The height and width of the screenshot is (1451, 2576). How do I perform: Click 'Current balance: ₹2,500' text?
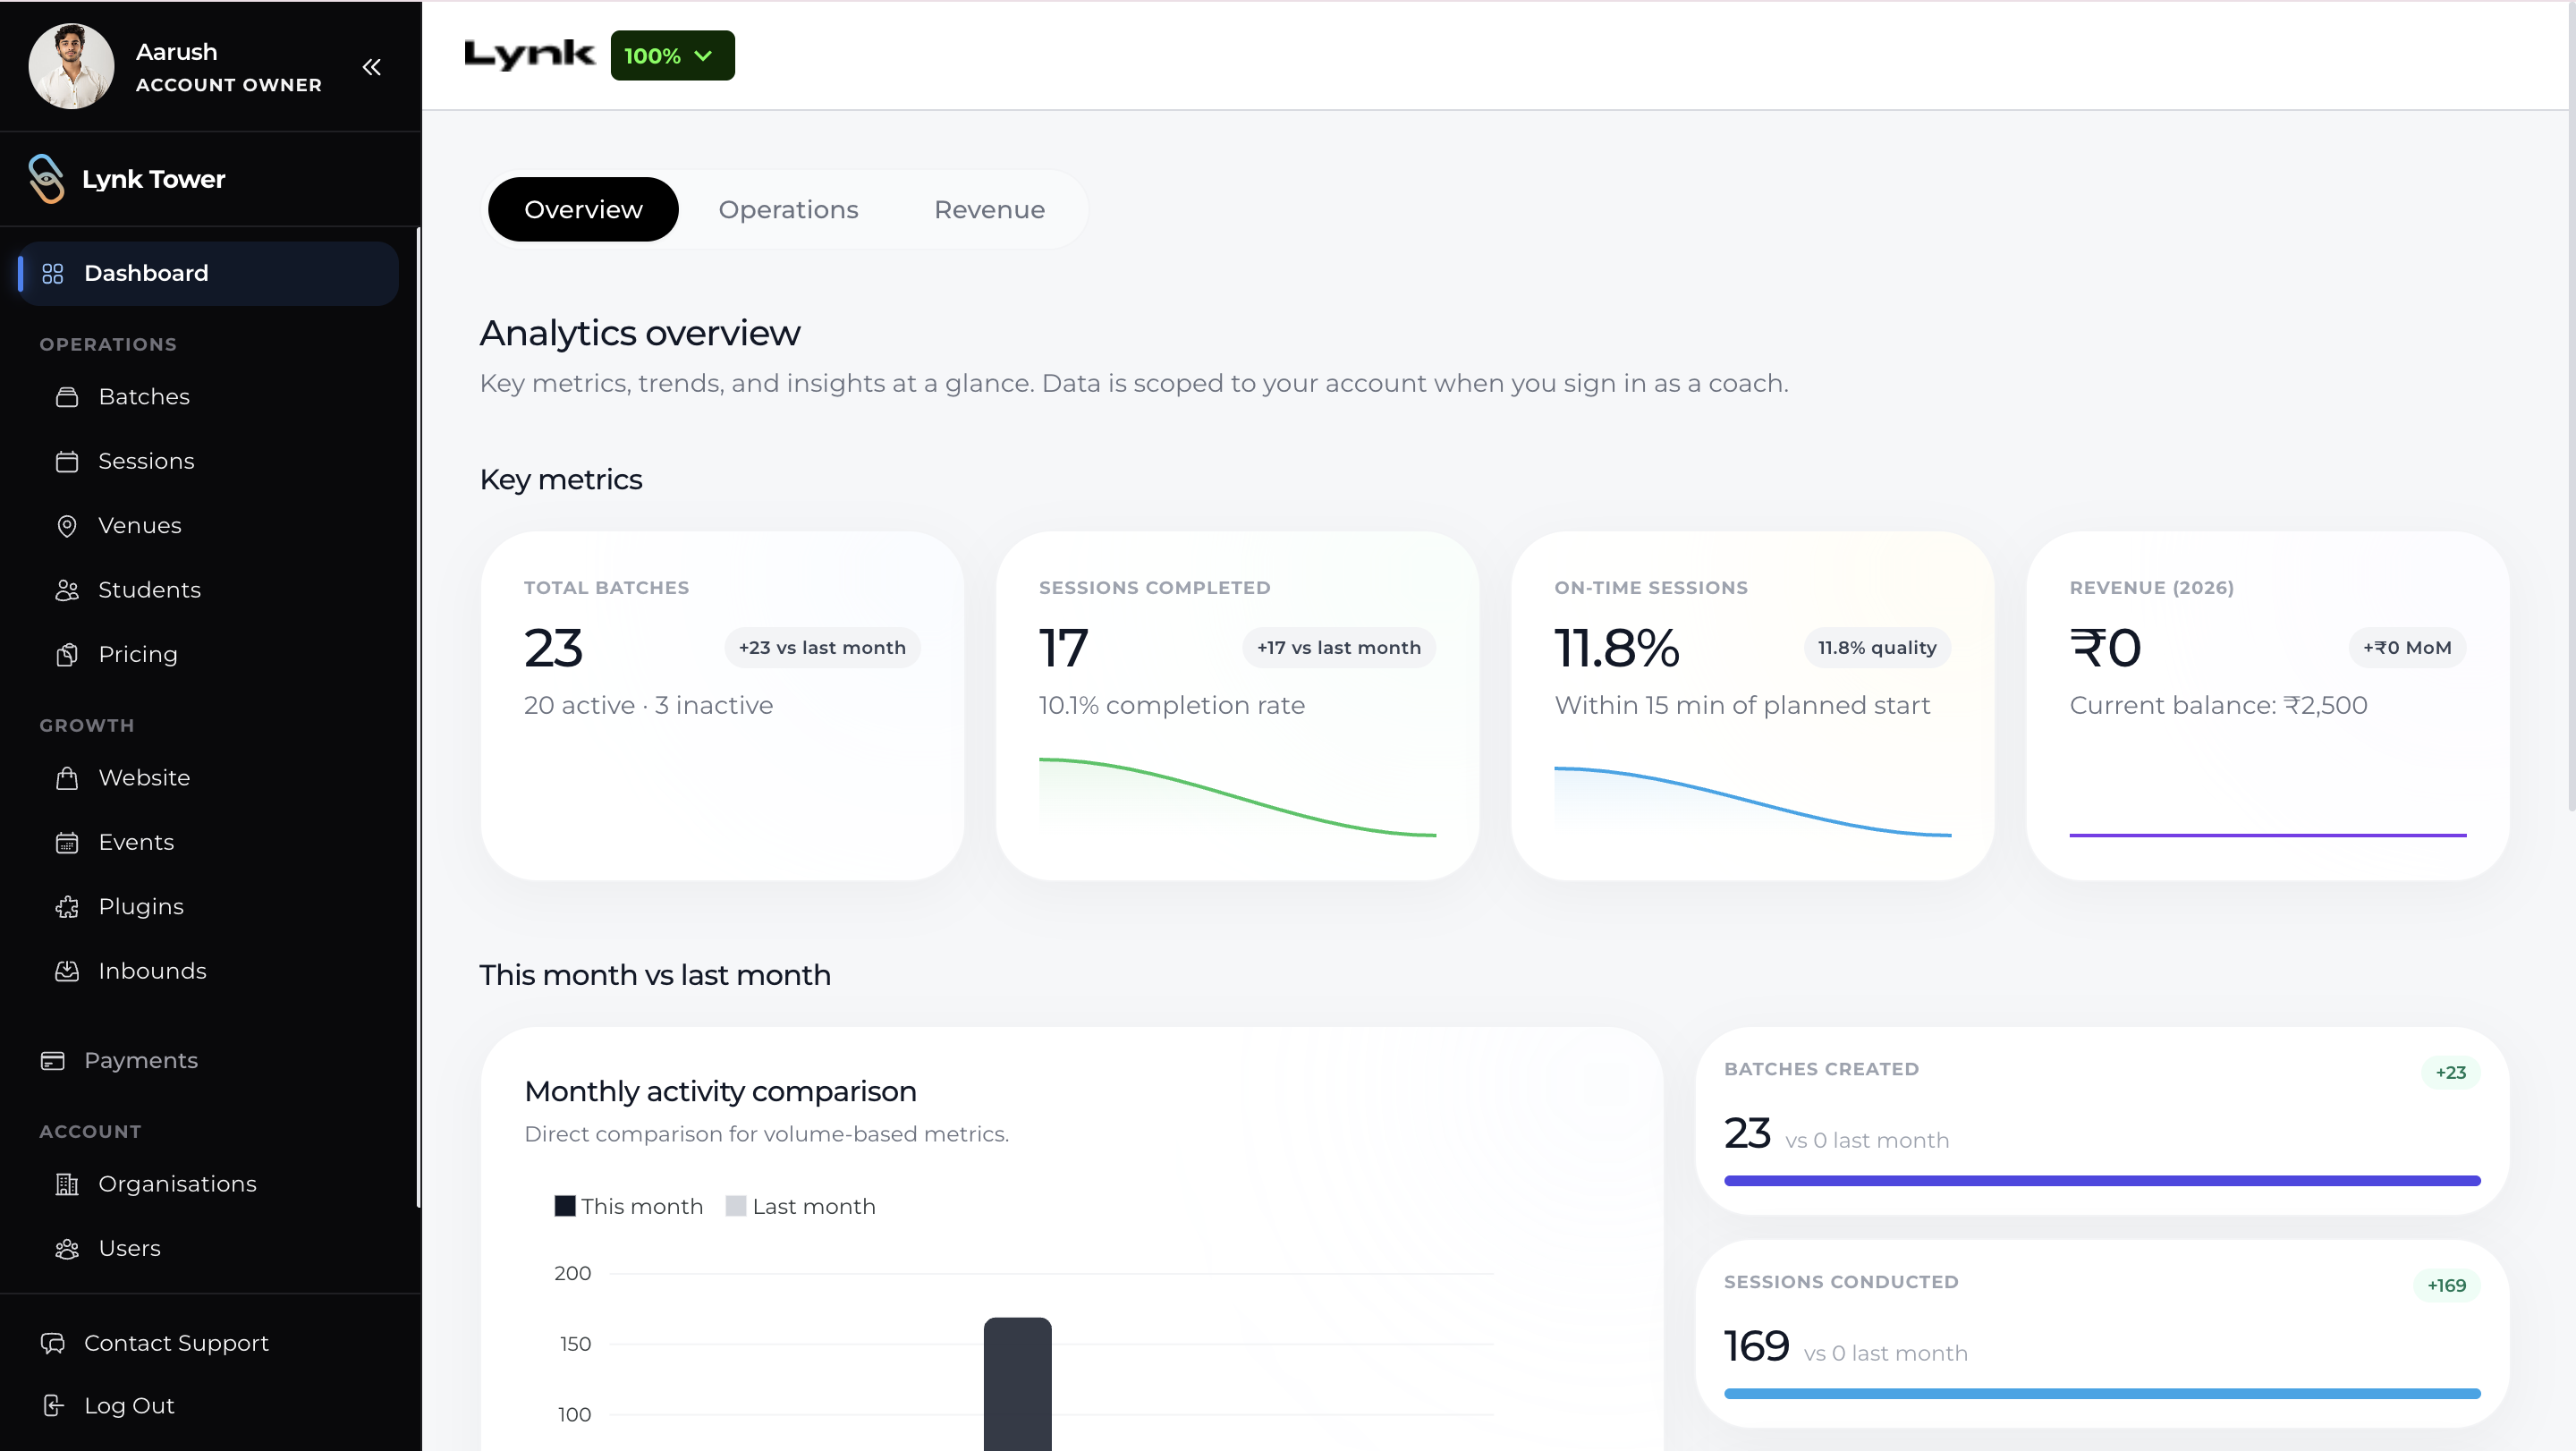point(2218,706)
